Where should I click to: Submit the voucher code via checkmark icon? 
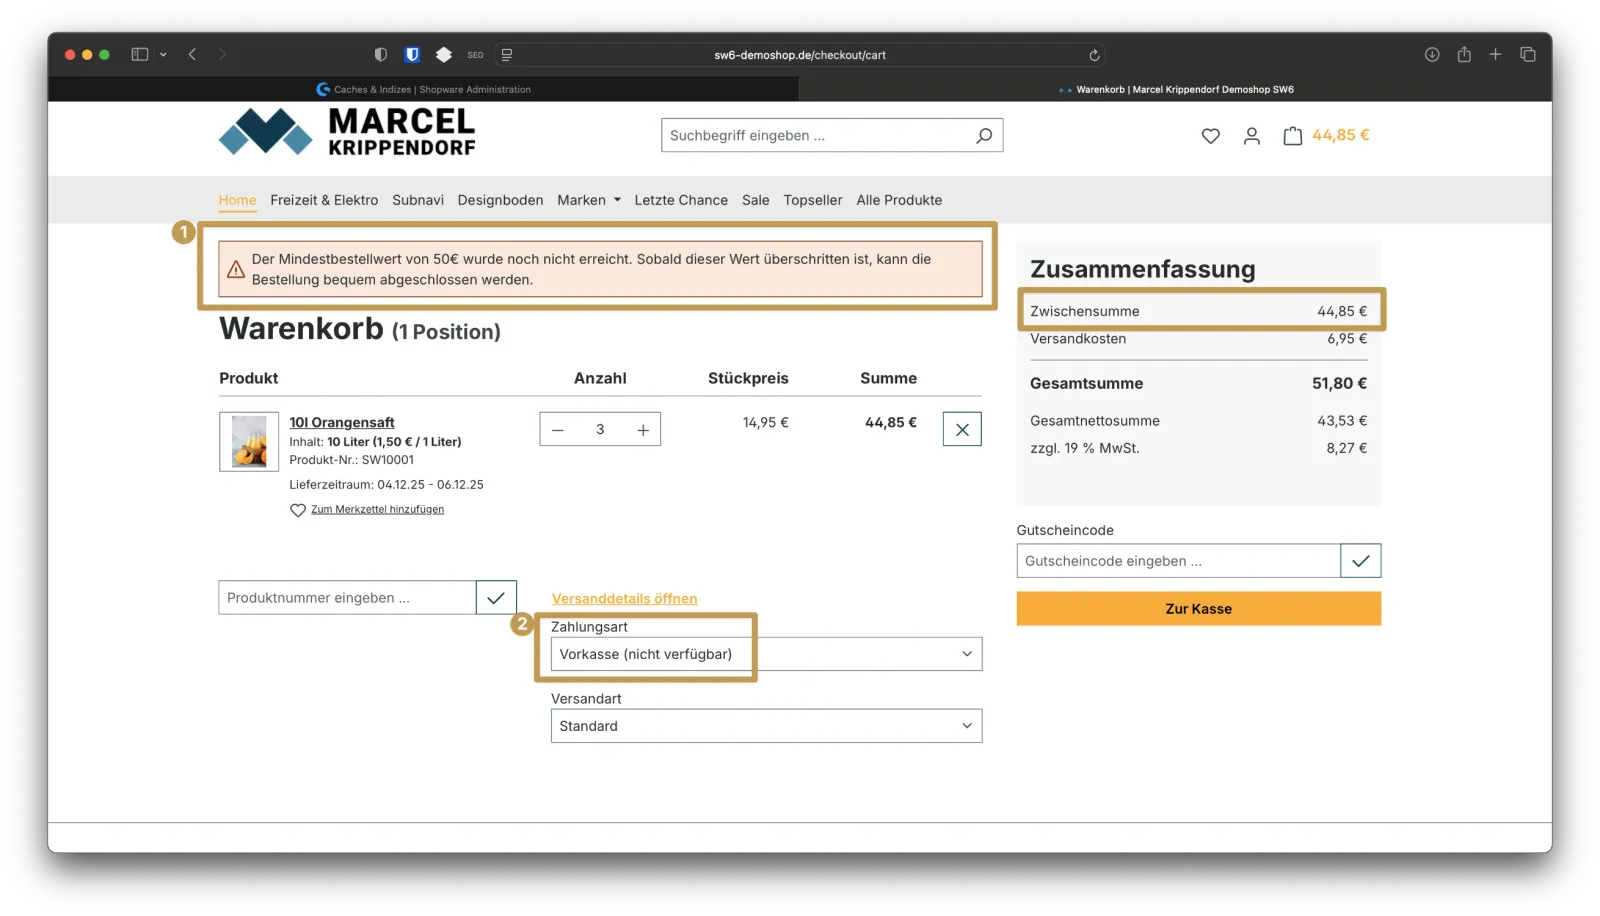click(x=1360, y=560)
